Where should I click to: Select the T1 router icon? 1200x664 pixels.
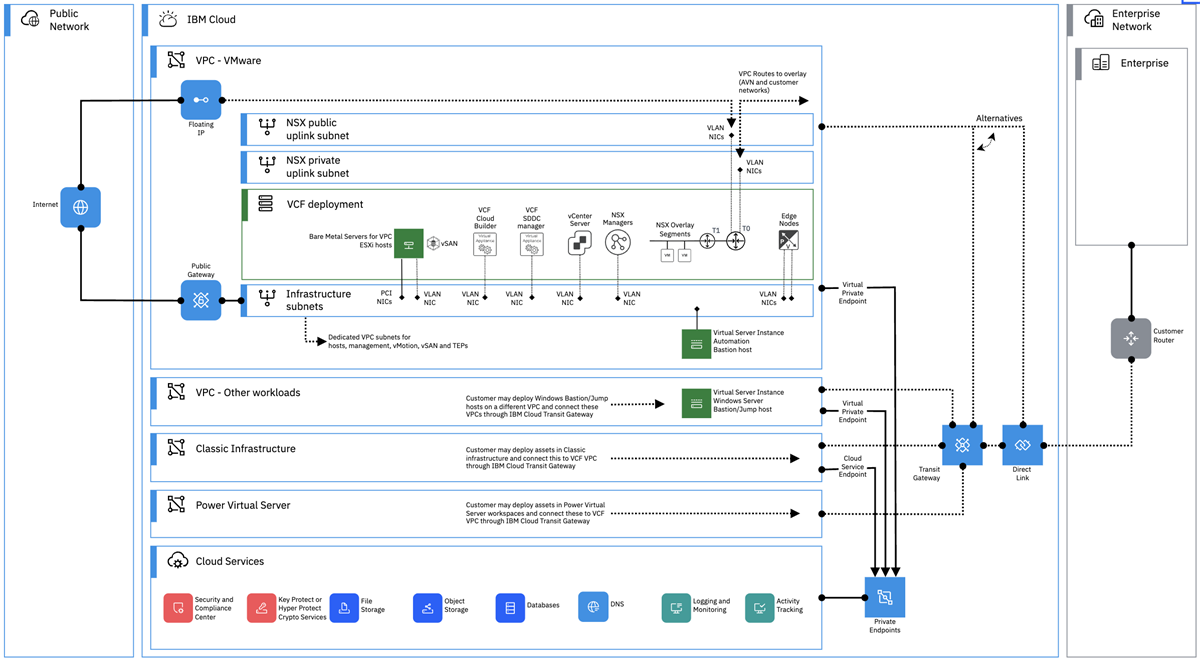point(709,241)
